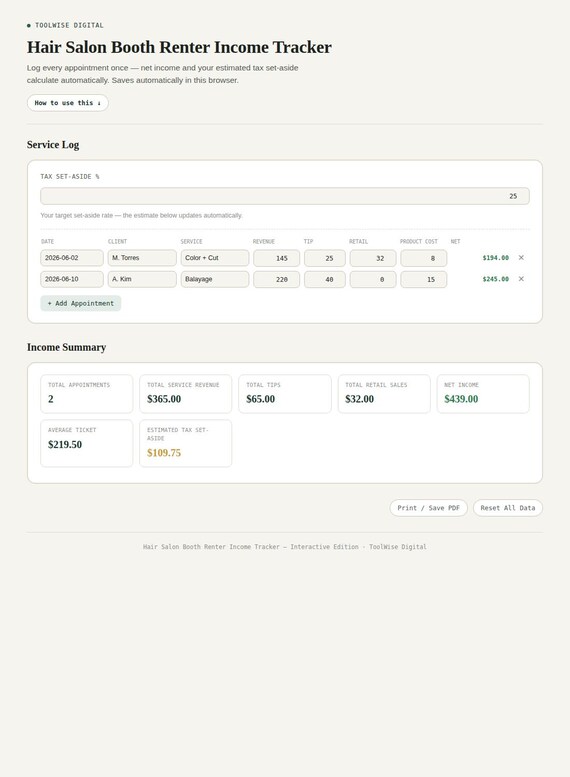Screen dimensions: 570x777
Task: Click the $65.00 total tips value
Action: (261, 399)
